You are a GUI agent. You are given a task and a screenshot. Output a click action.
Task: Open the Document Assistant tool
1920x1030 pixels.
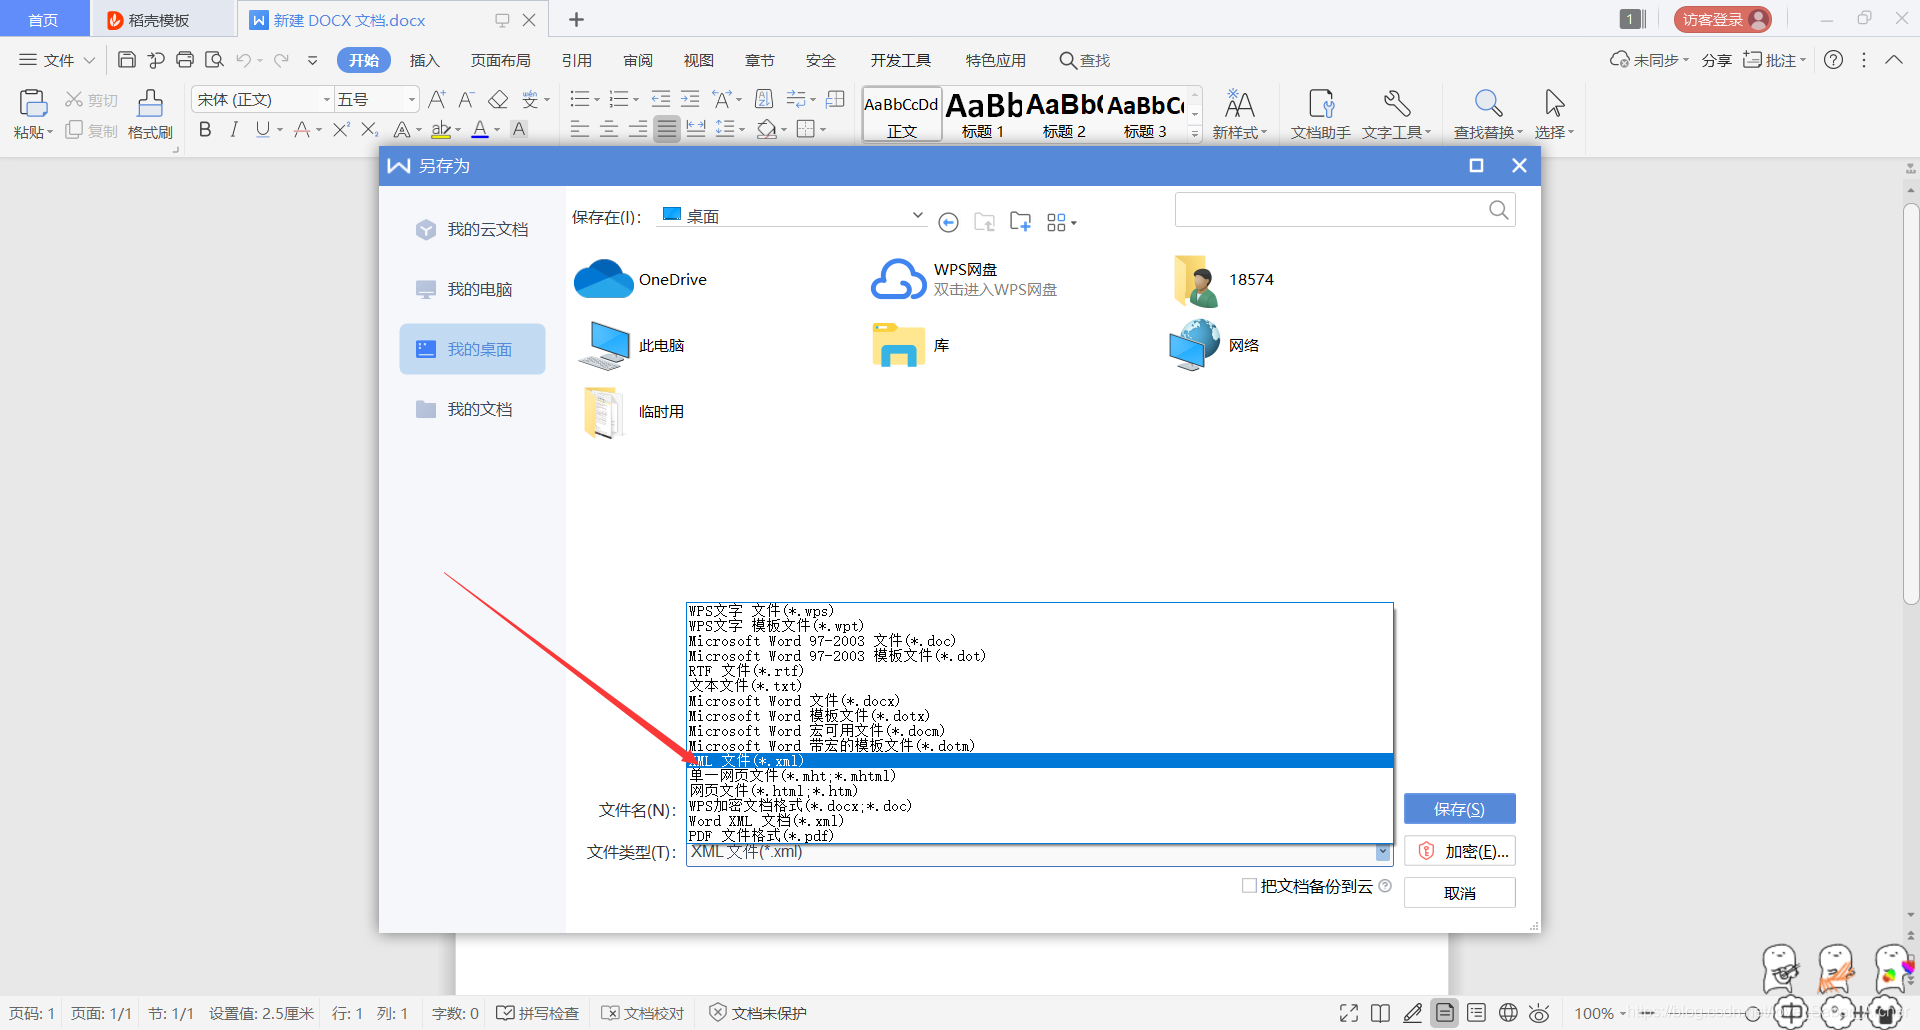1321,113
